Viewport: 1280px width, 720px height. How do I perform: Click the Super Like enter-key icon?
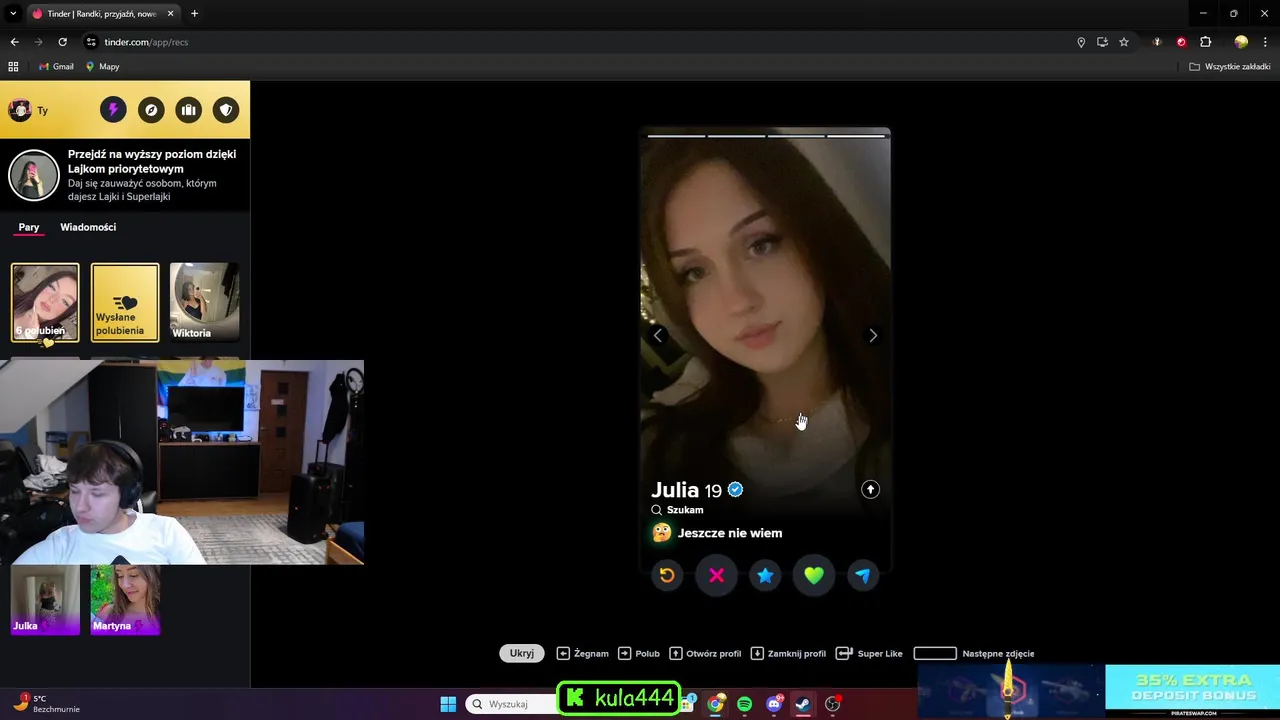coord(844,653)
